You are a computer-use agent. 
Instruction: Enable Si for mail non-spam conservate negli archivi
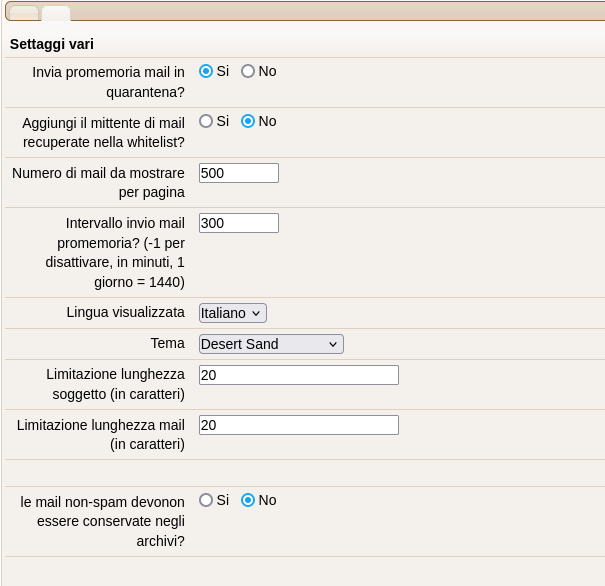(x=206, y=500)
